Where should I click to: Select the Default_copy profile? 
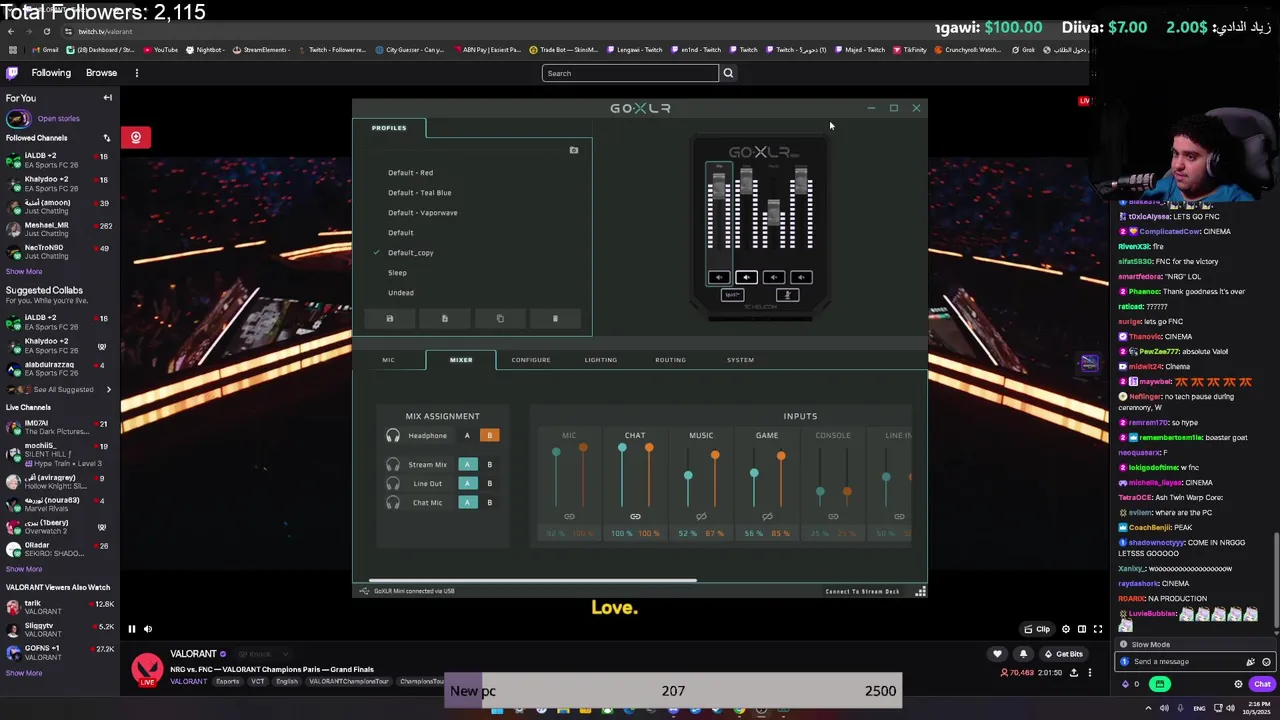point(410,253)
